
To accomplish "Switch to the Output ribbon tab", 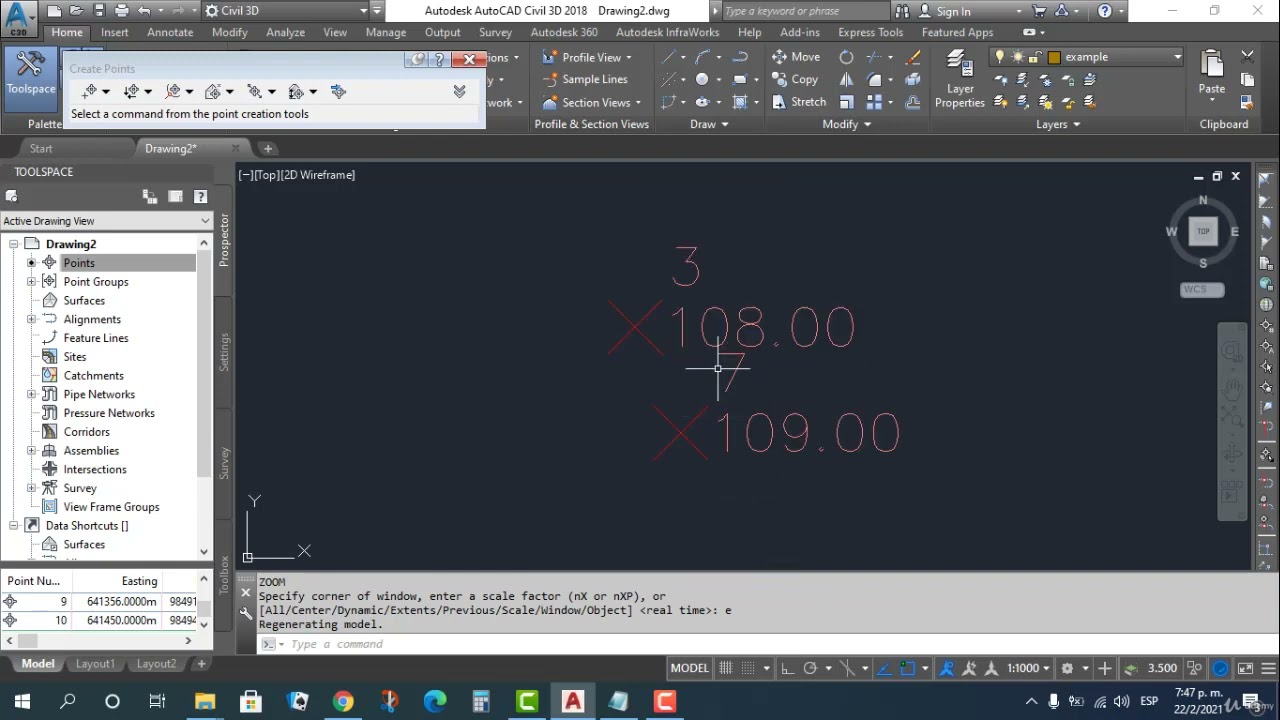I will pos(442,32).
